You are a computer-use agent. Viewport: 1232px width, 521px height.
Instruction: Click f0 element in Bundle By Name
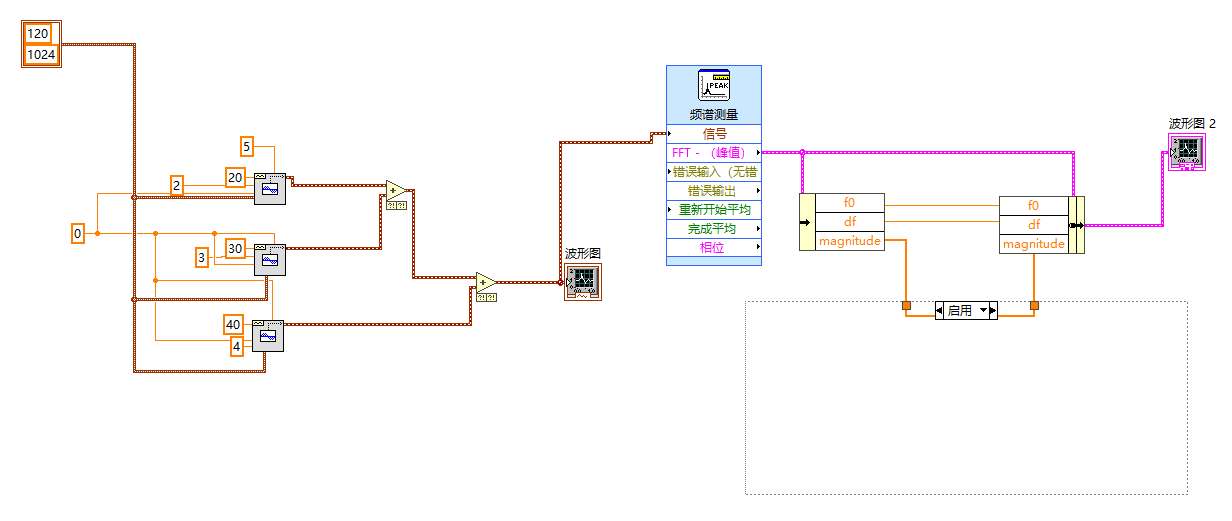(1034, 206)
